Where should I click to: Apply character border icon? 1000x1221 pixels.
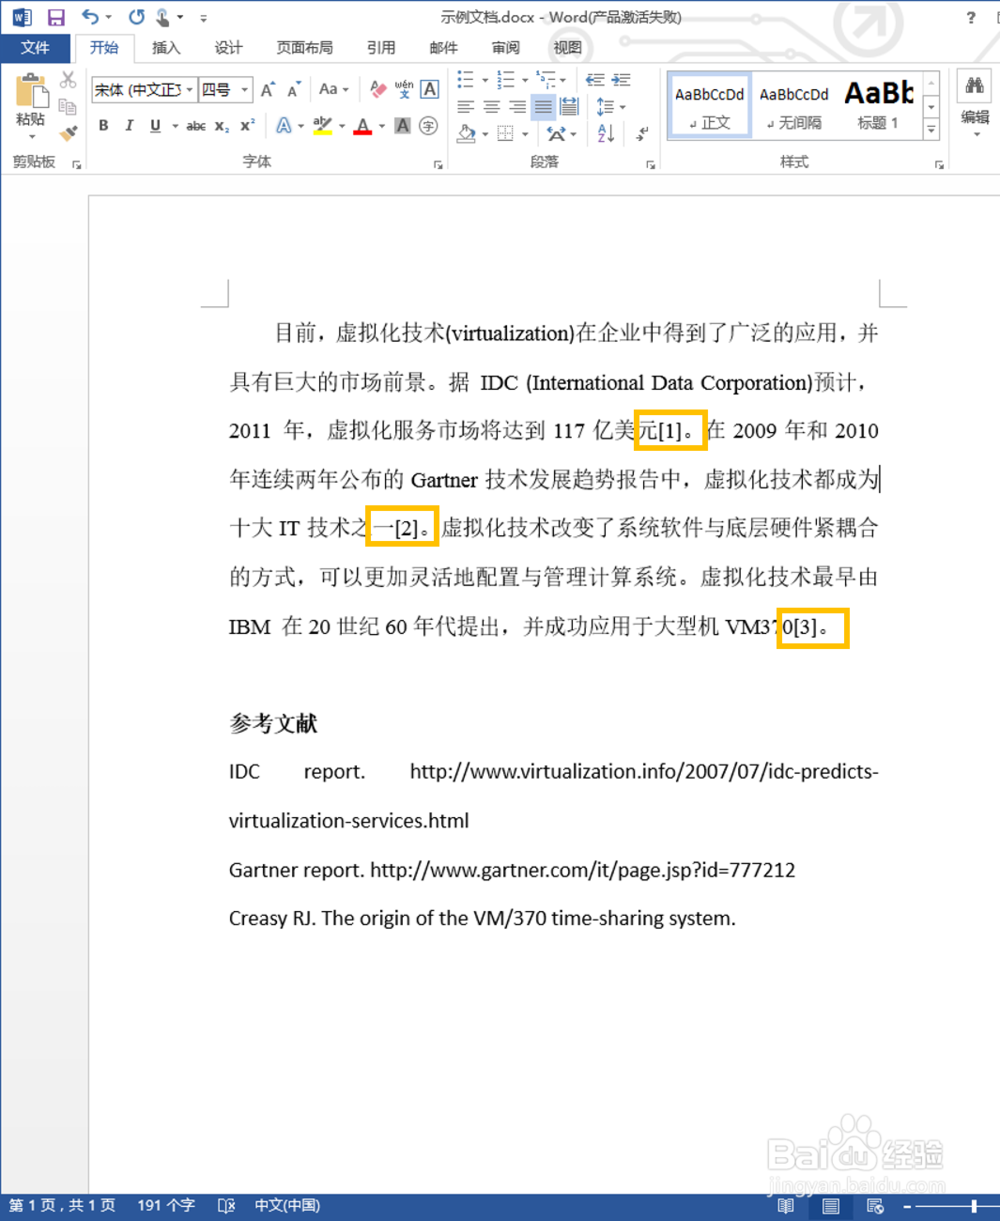430,90
